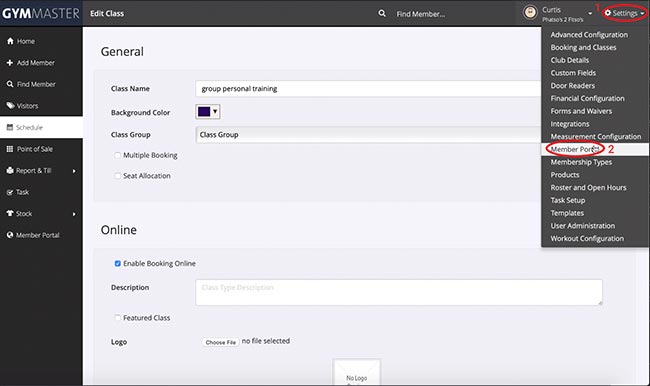
Task: Enable the Multiple Booking checkbox
Action: 118,155
